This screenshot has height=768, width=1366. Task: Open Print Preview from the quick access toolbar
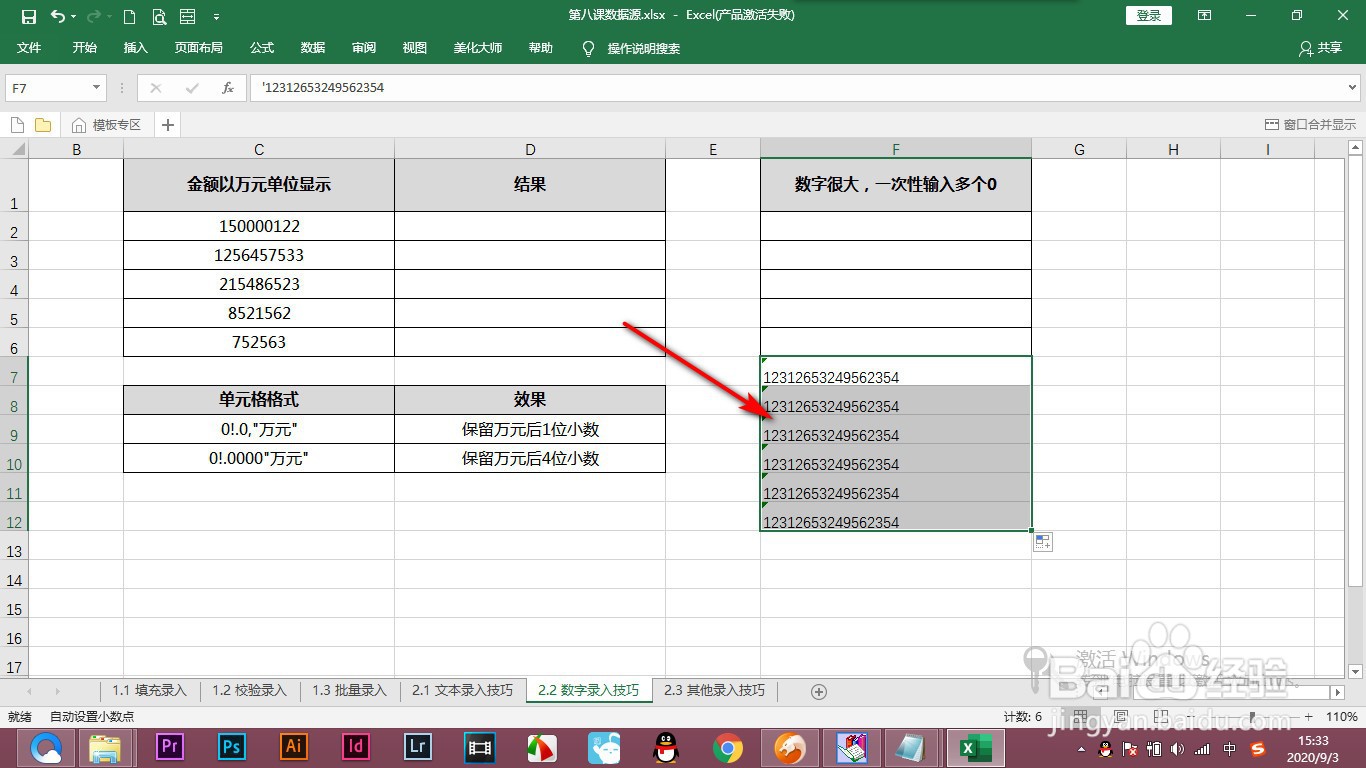tap(159, 16)
